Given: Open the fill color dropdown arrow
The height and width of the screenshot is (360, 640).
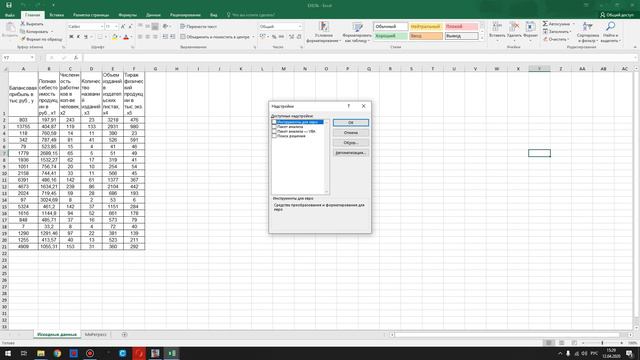Looking at the screenshot, I should pos(120,37).
